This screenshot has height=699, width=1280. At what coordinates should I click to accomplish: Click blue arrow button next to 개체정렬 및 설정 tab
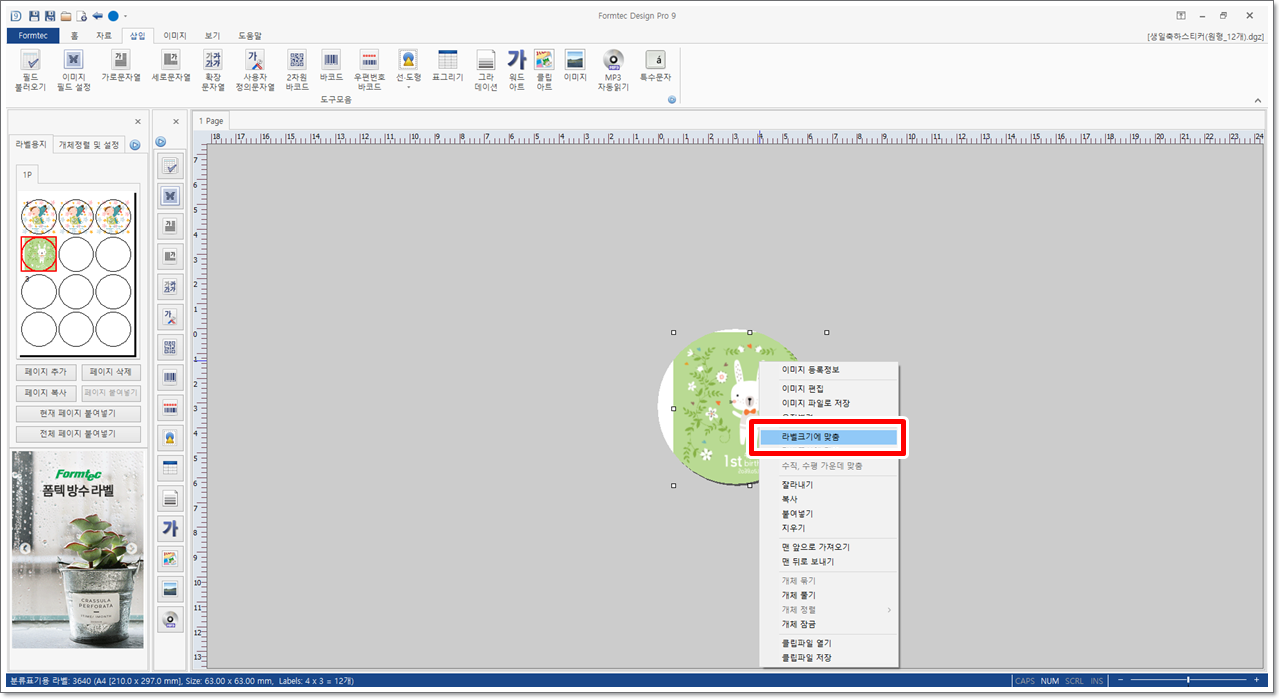coord(135,144)
